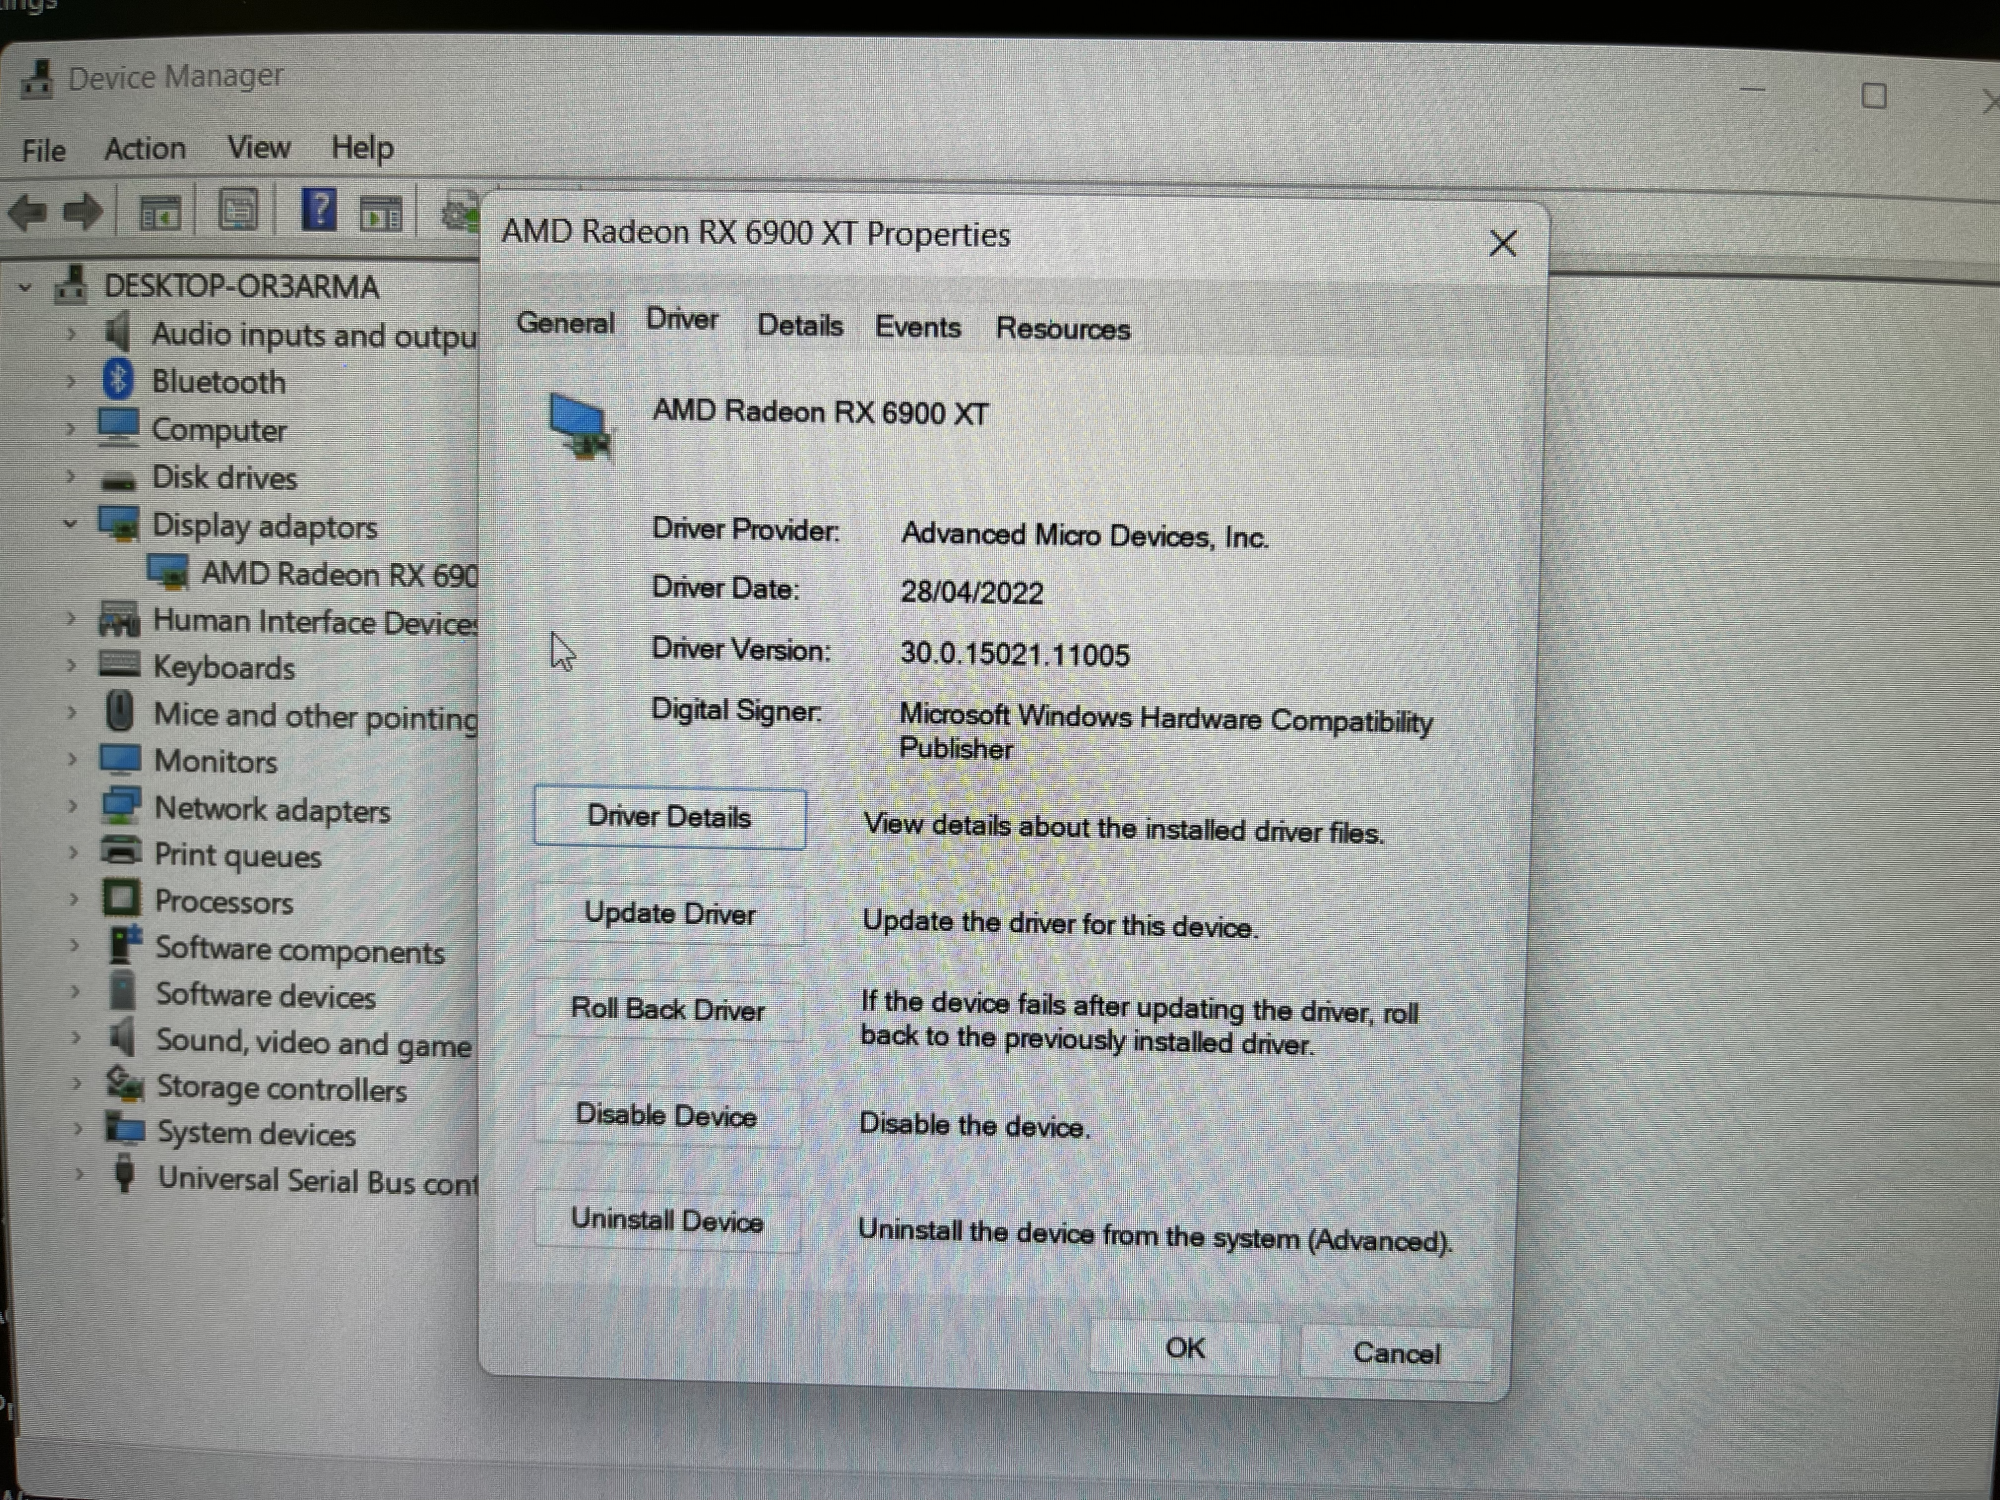Click the Forward arrow toolbar icon
This screenshot has height=1500, width=2000.
[x=83, y=212]
